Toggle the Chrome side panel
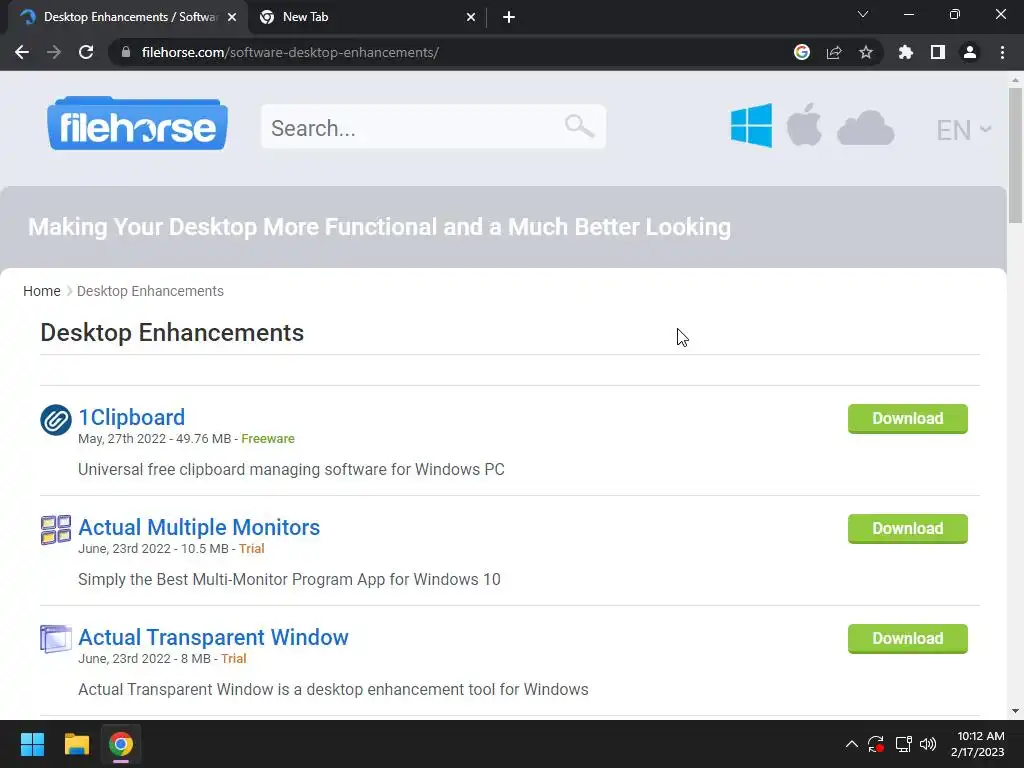The width and height of the screenshot is (1024, 768). pyautogui.click(x=938, y=52)
